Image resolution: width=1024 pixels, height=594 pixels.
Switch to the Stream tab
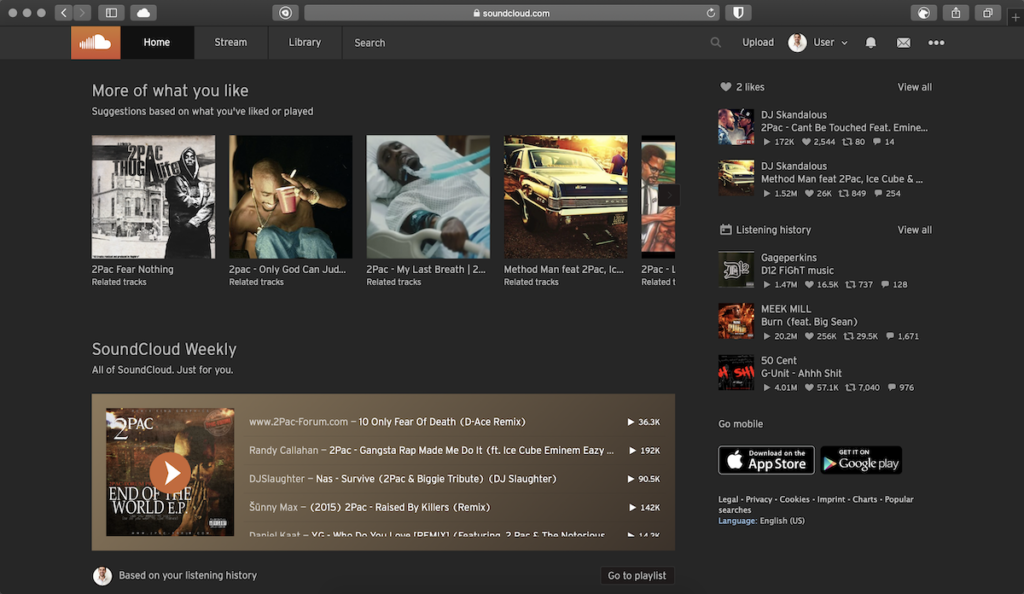[230, 42]
